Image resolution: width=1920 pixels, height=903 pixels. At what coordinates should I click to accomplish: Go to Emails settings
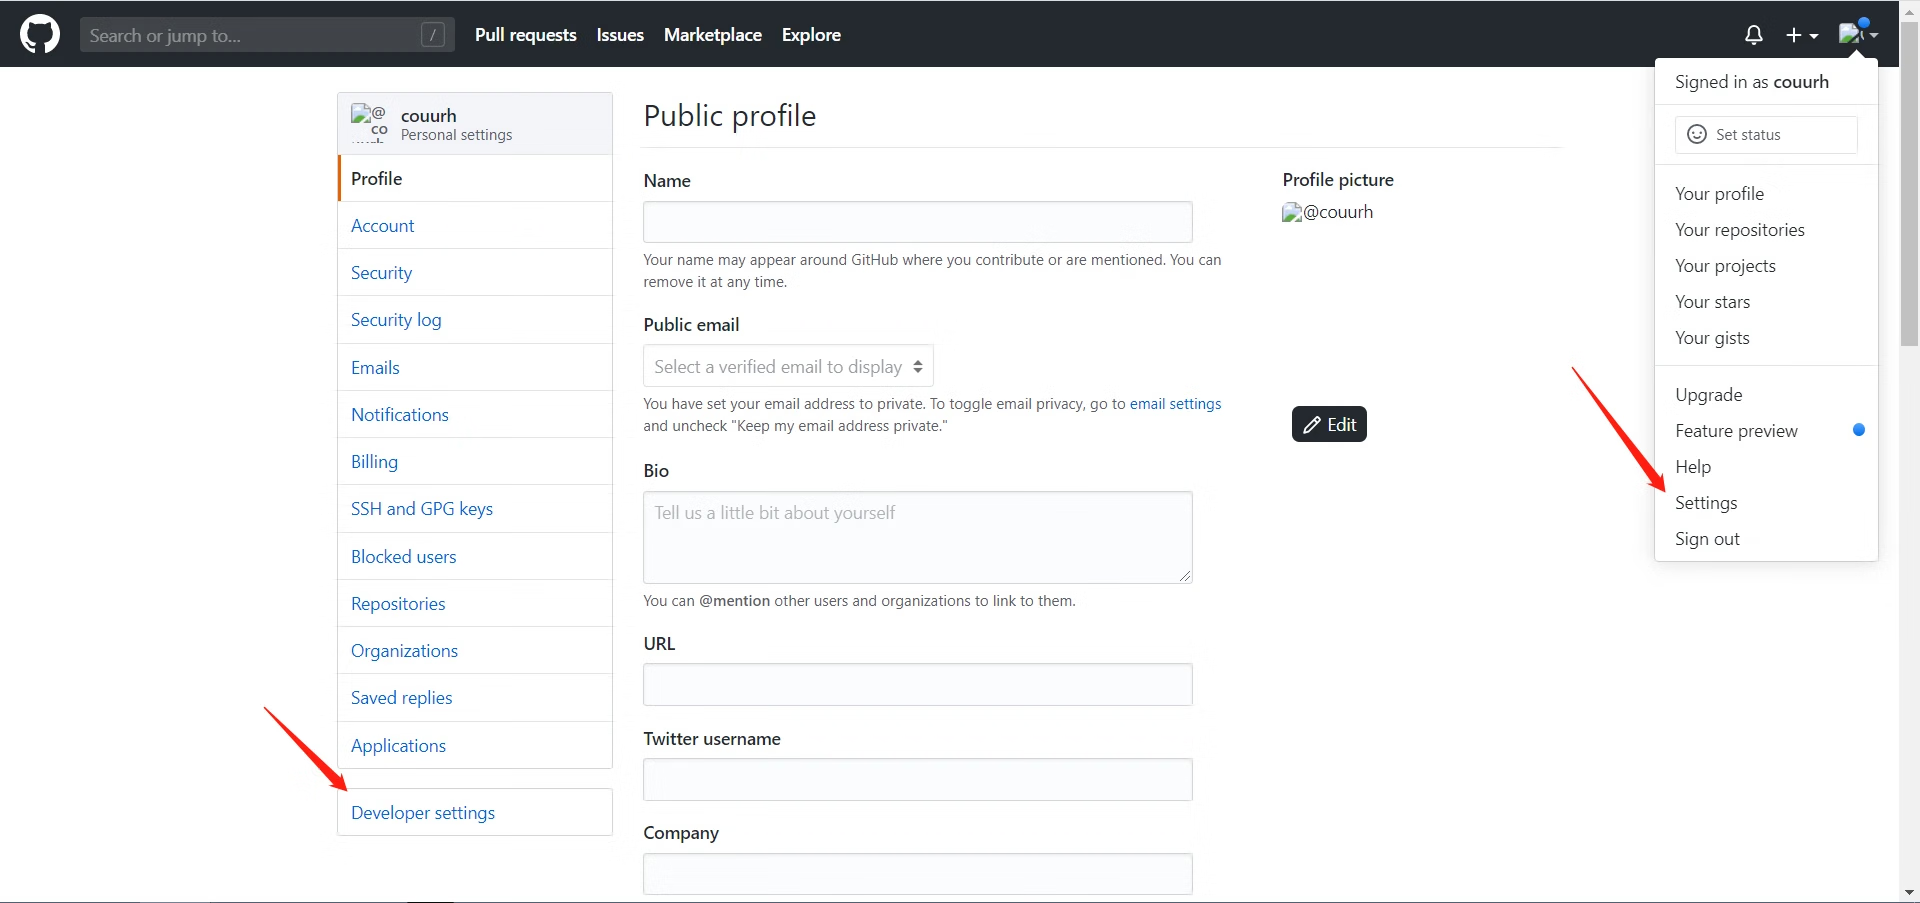pyautogui.click(x=475, y=367)
